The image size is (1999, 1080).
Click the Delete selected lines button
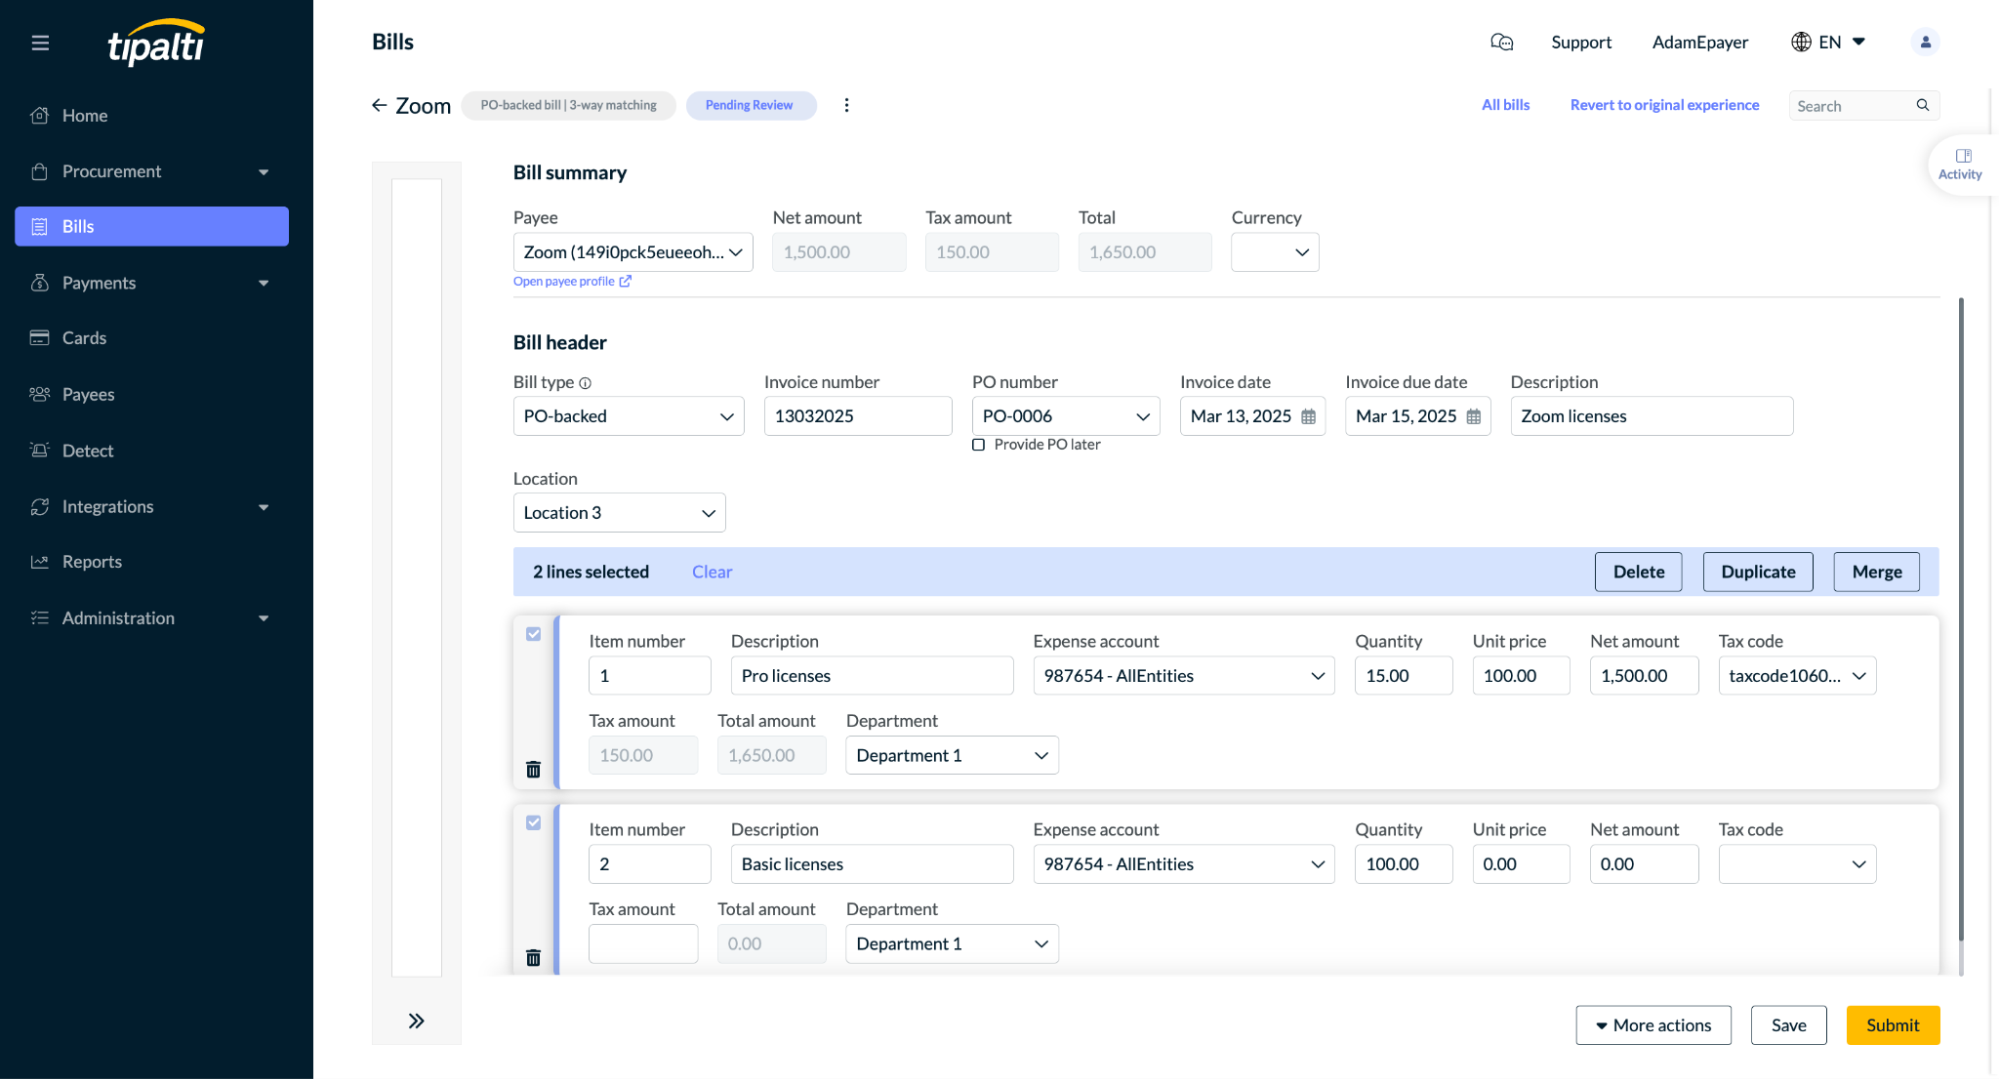coord(1638,572)
